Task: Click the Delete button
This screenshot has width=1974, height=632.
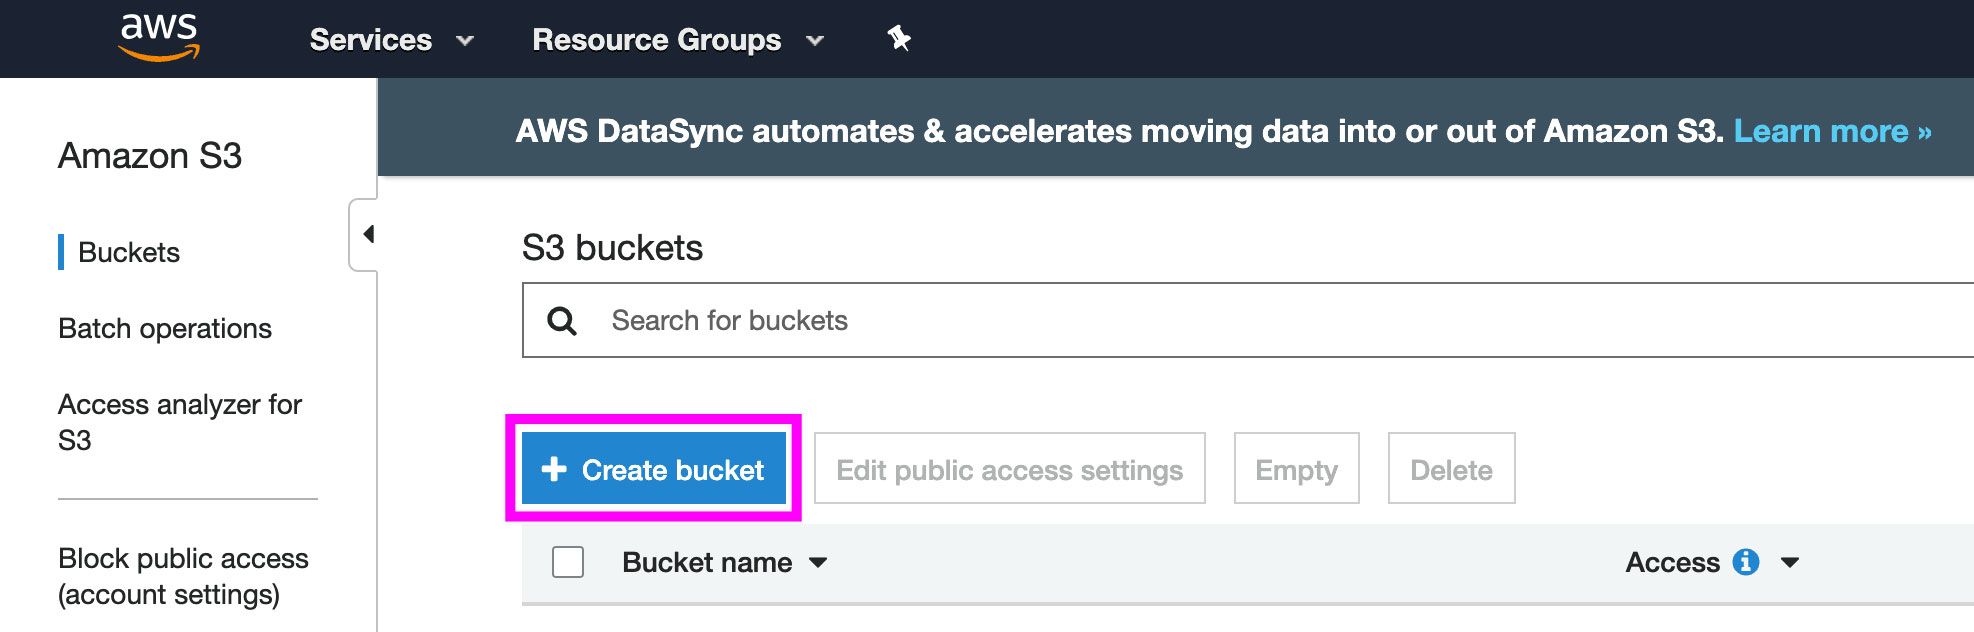Action: click(x=1450, y=468)
